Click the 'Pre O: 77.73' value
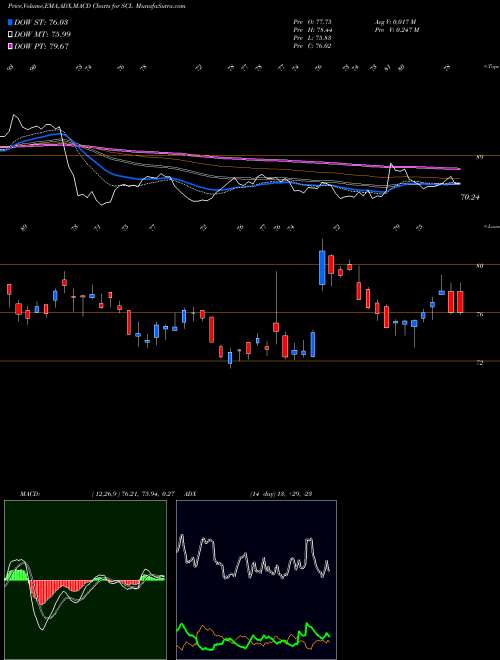500x660 pixels. pos(314,22)
